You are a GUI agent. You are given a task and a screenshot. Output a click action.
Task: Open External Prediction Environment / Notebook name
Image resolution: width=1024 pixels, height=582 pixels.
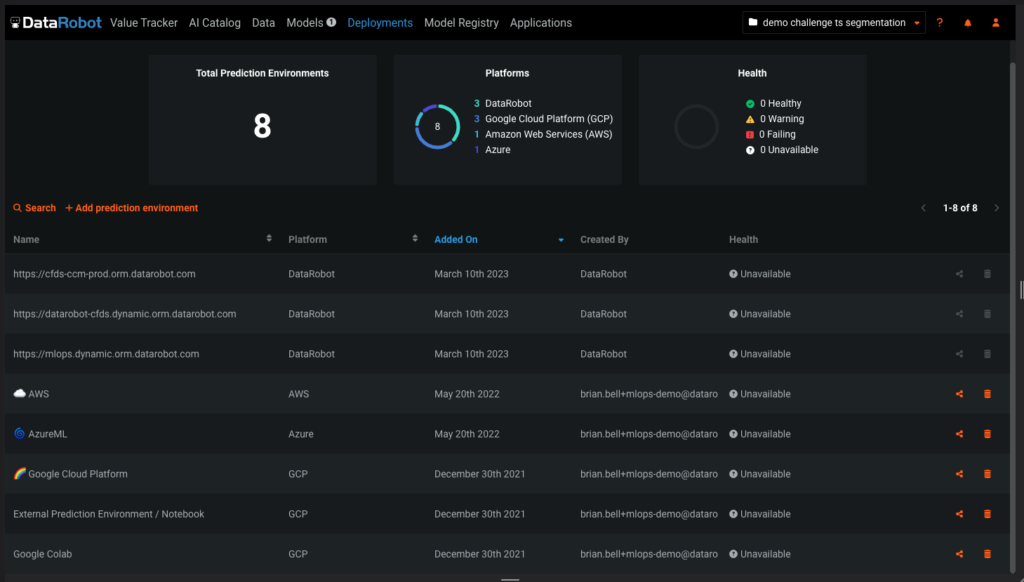coord(108,514)
